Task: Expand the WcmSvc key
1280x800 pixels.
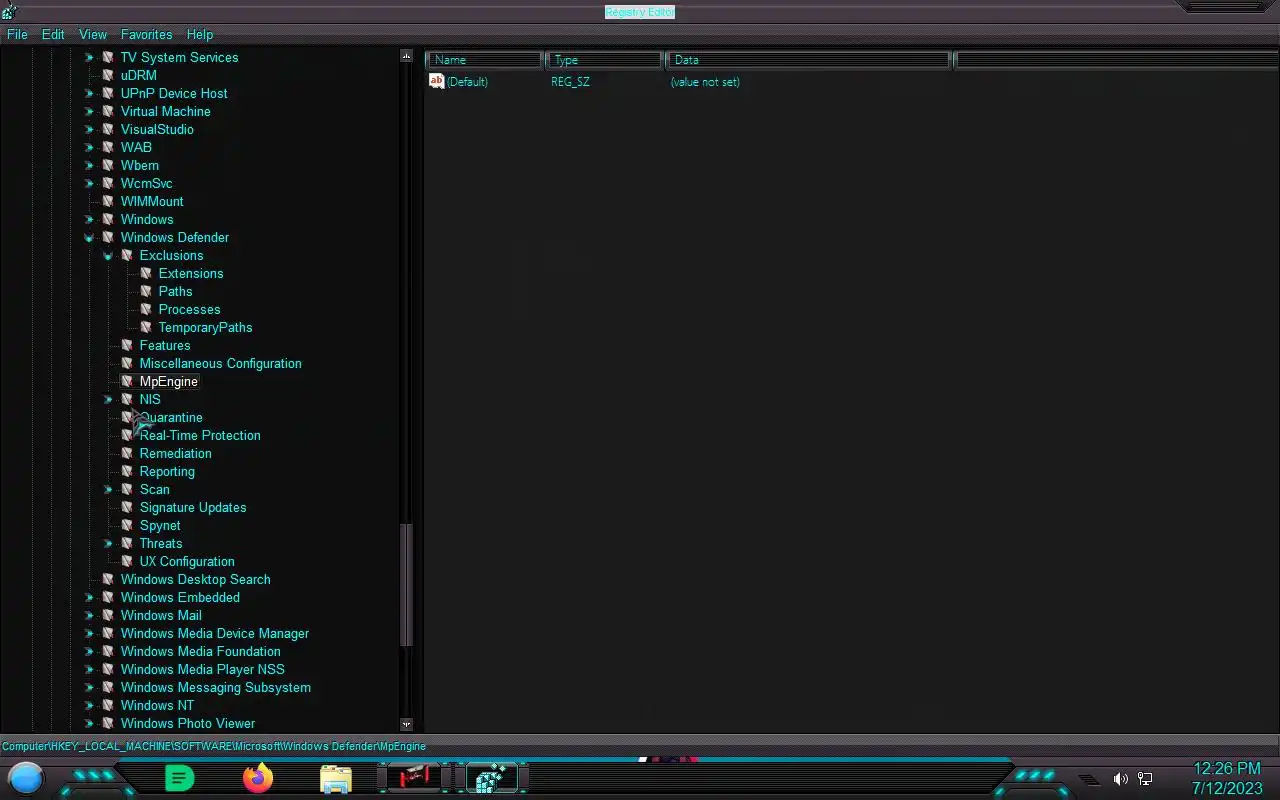Action: pyautogui.click(x=89, y=184)
